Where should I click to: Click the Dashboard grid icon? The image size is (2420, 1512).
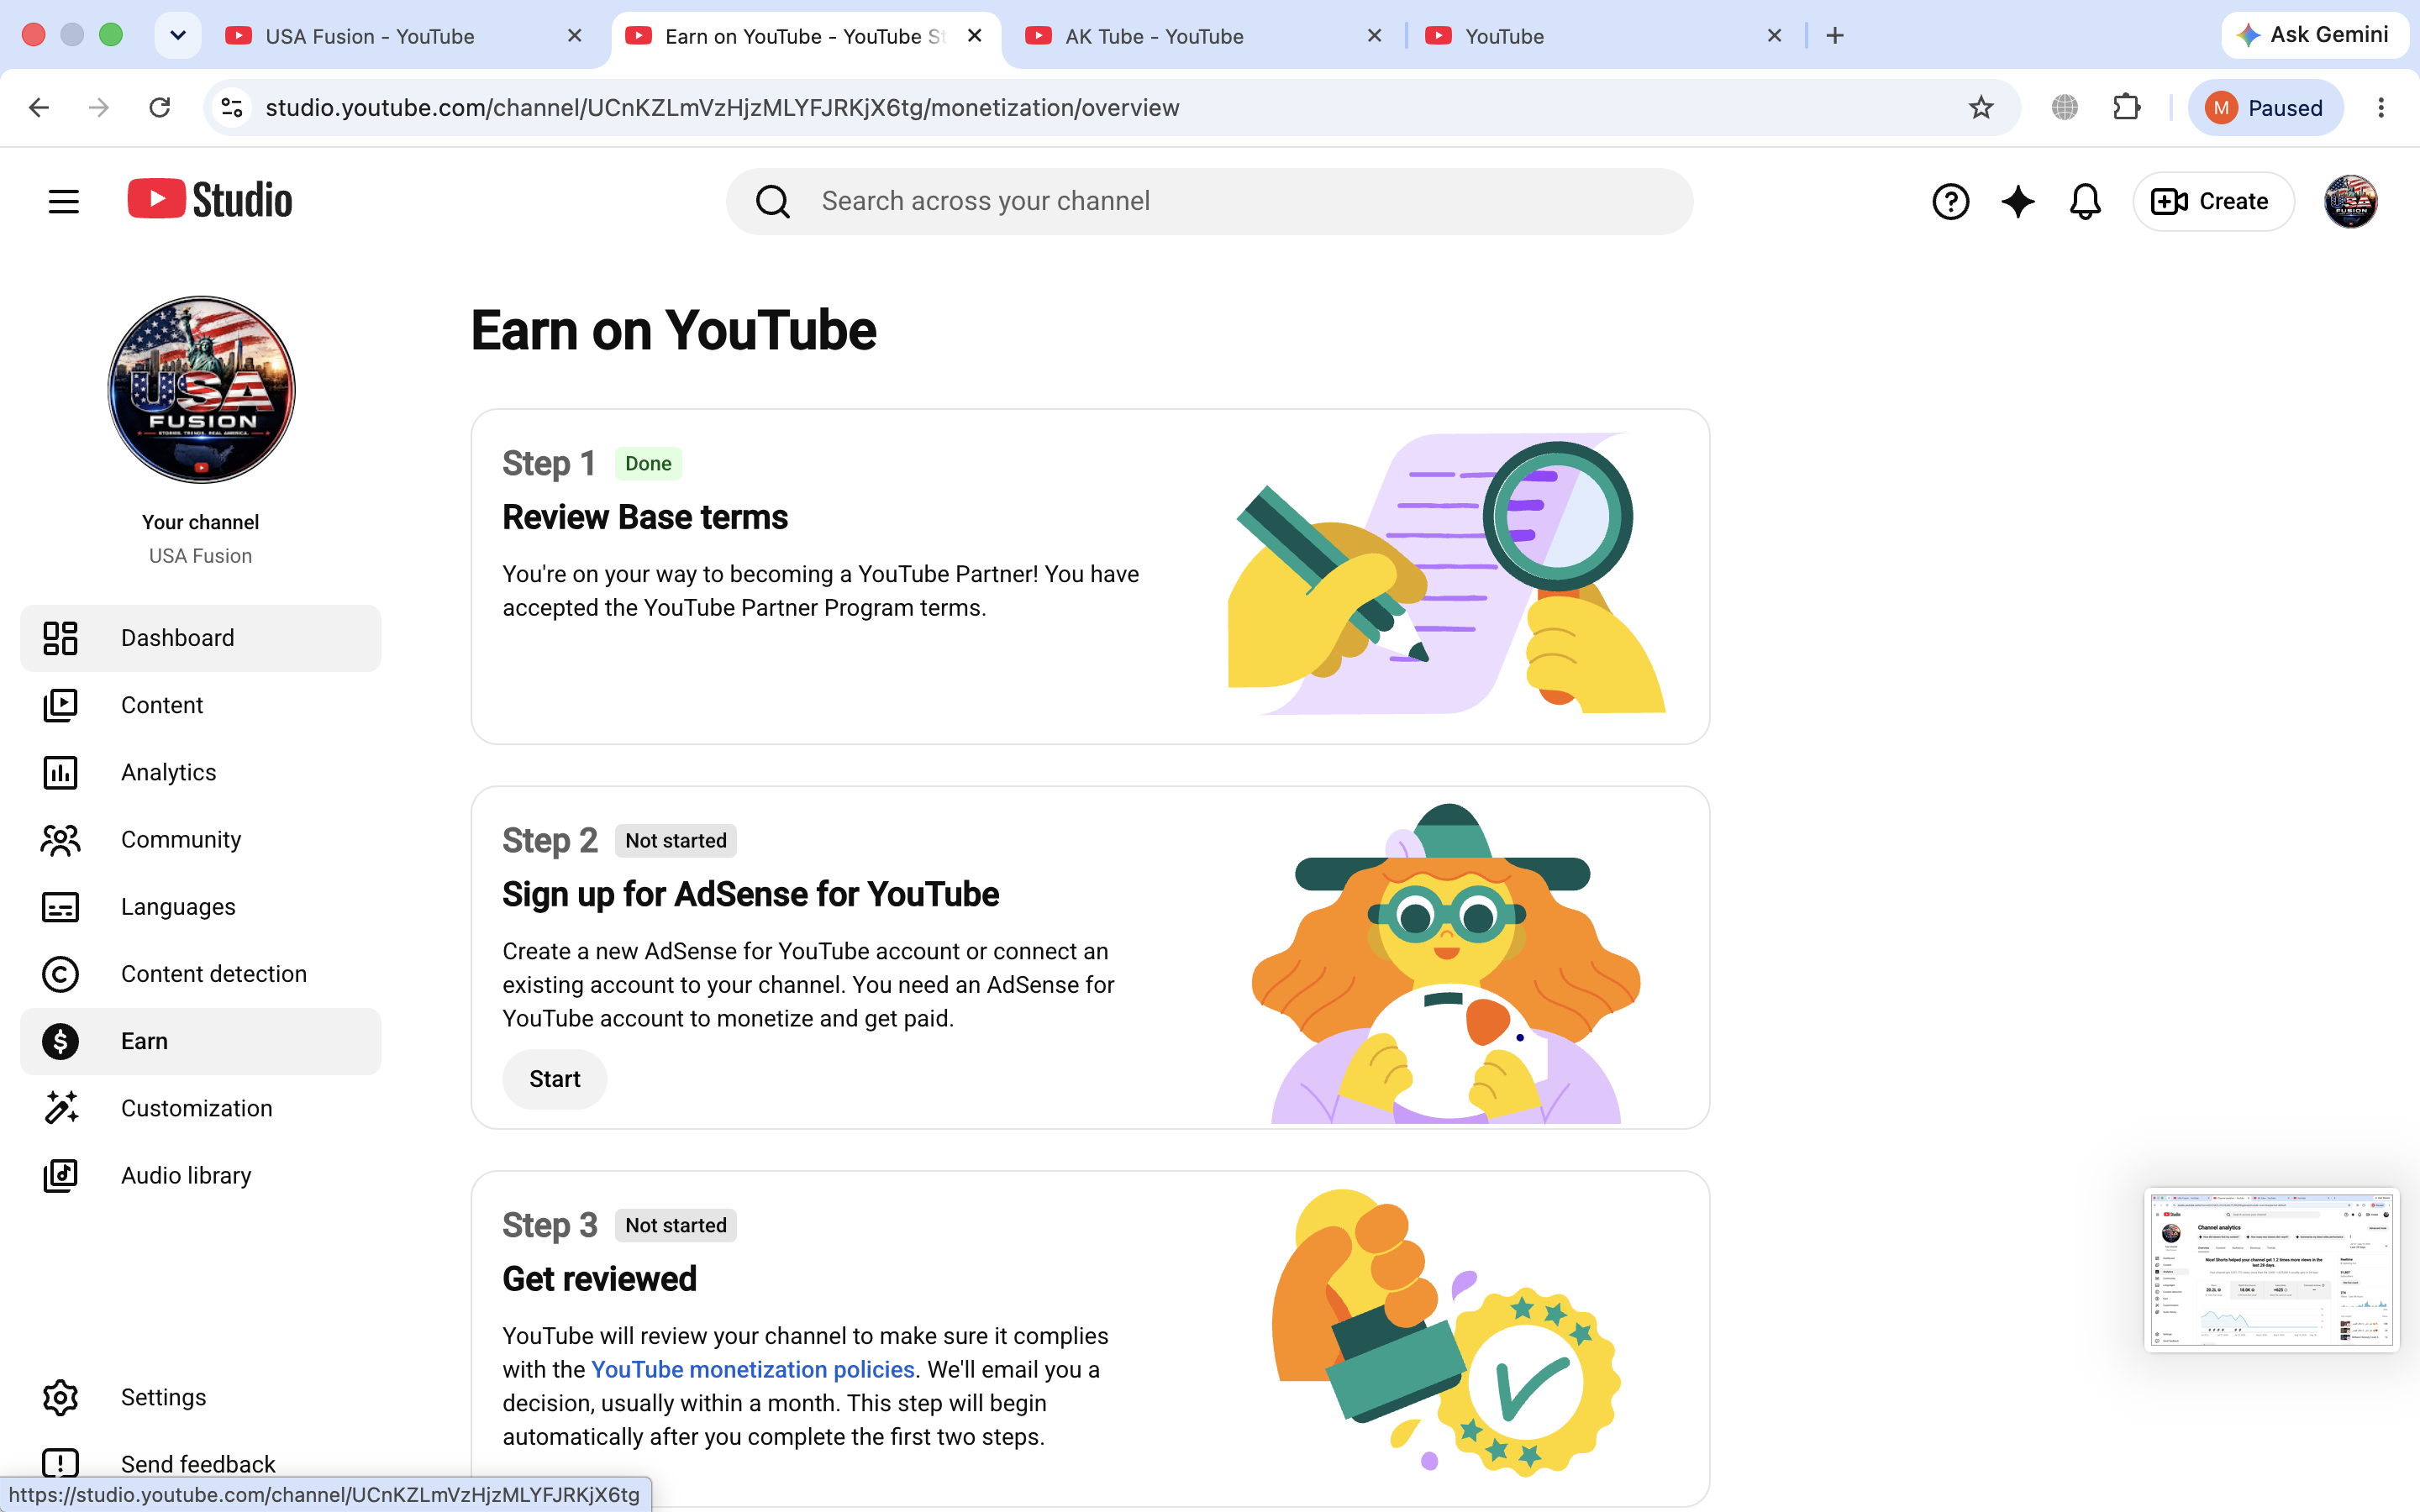[x=60, y=638]
